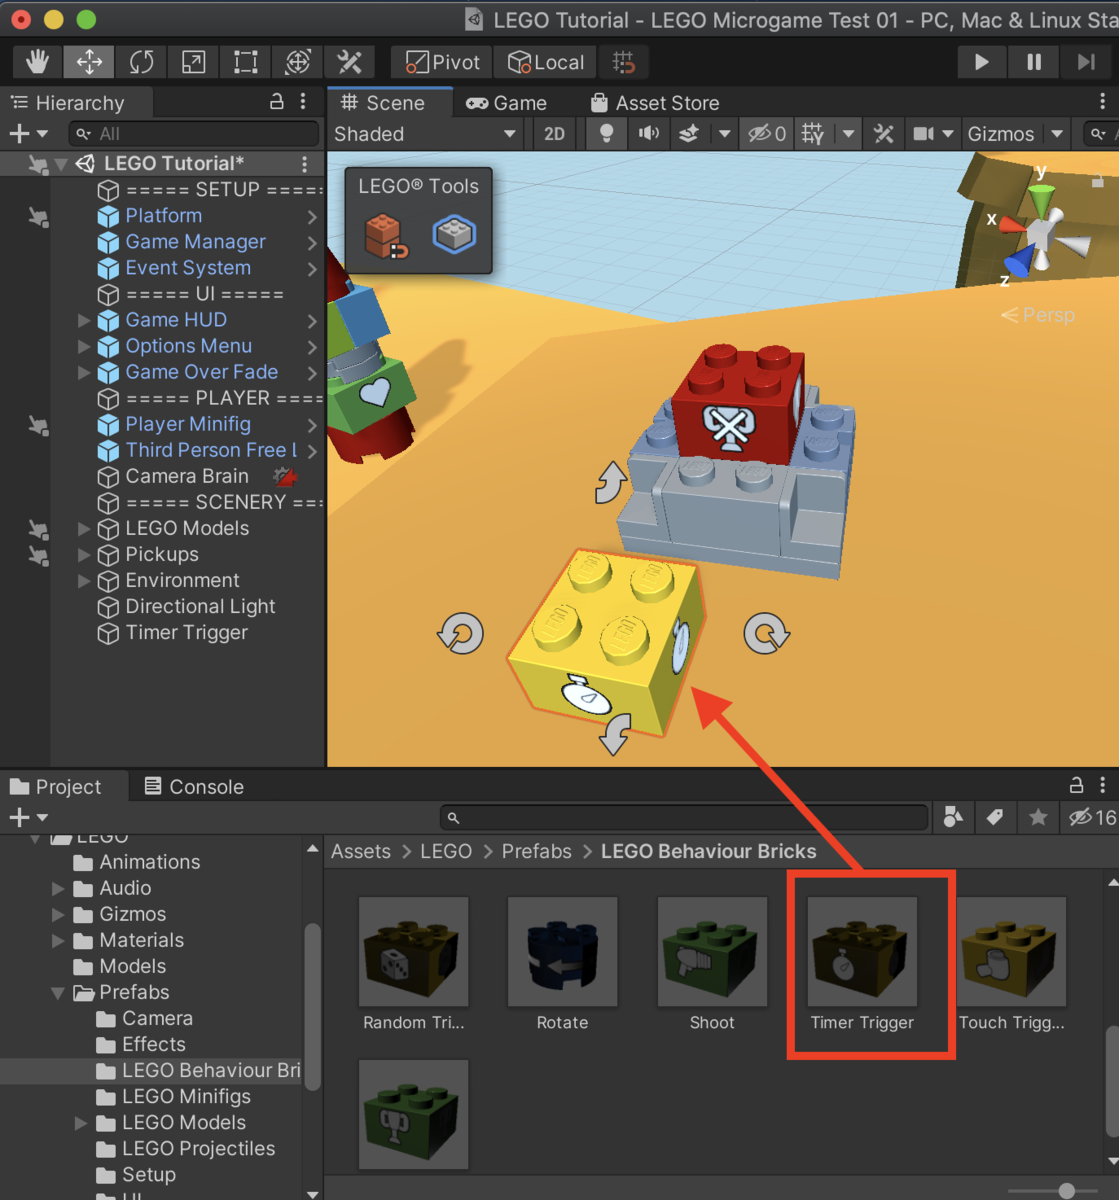Step one frame forward
Viewport: 1119px width, 1200px height.
pos(1086,62)
